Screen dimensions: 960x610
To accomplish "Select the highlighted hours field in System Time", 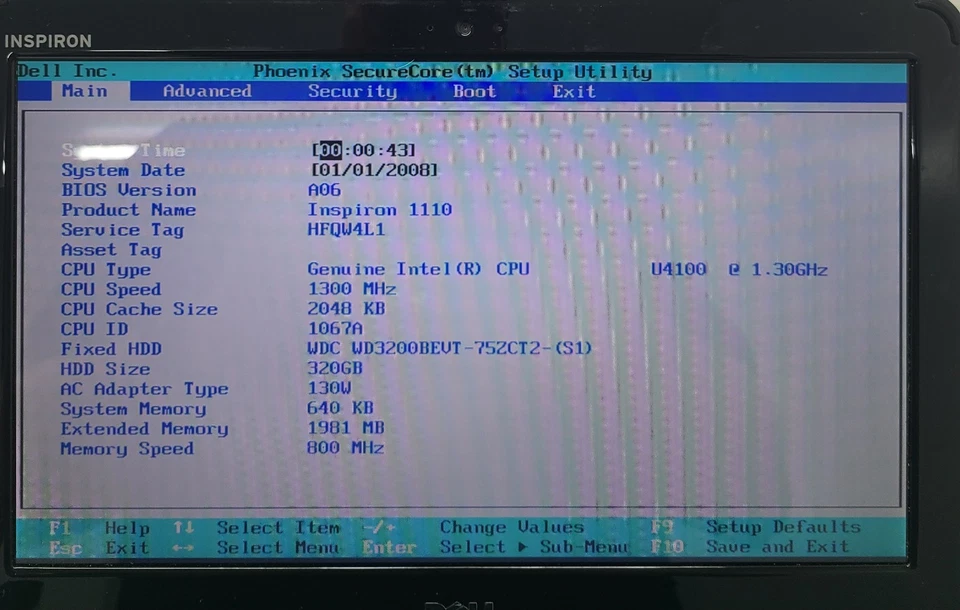I will (x=330, y=150).
